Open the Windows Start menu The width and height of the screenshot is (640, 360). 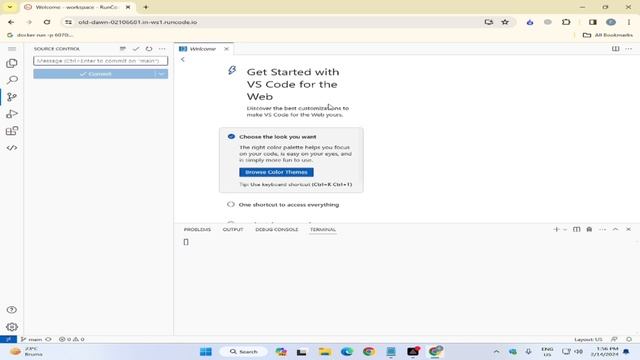pos(206,351)
